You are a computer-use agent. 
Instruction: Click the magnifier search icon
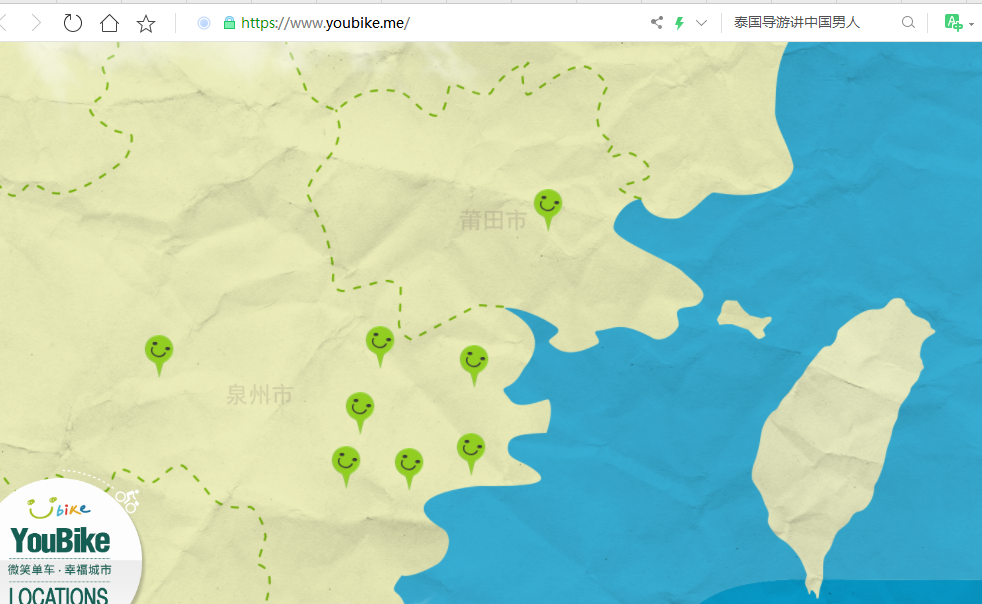click(x=908, y=23)
